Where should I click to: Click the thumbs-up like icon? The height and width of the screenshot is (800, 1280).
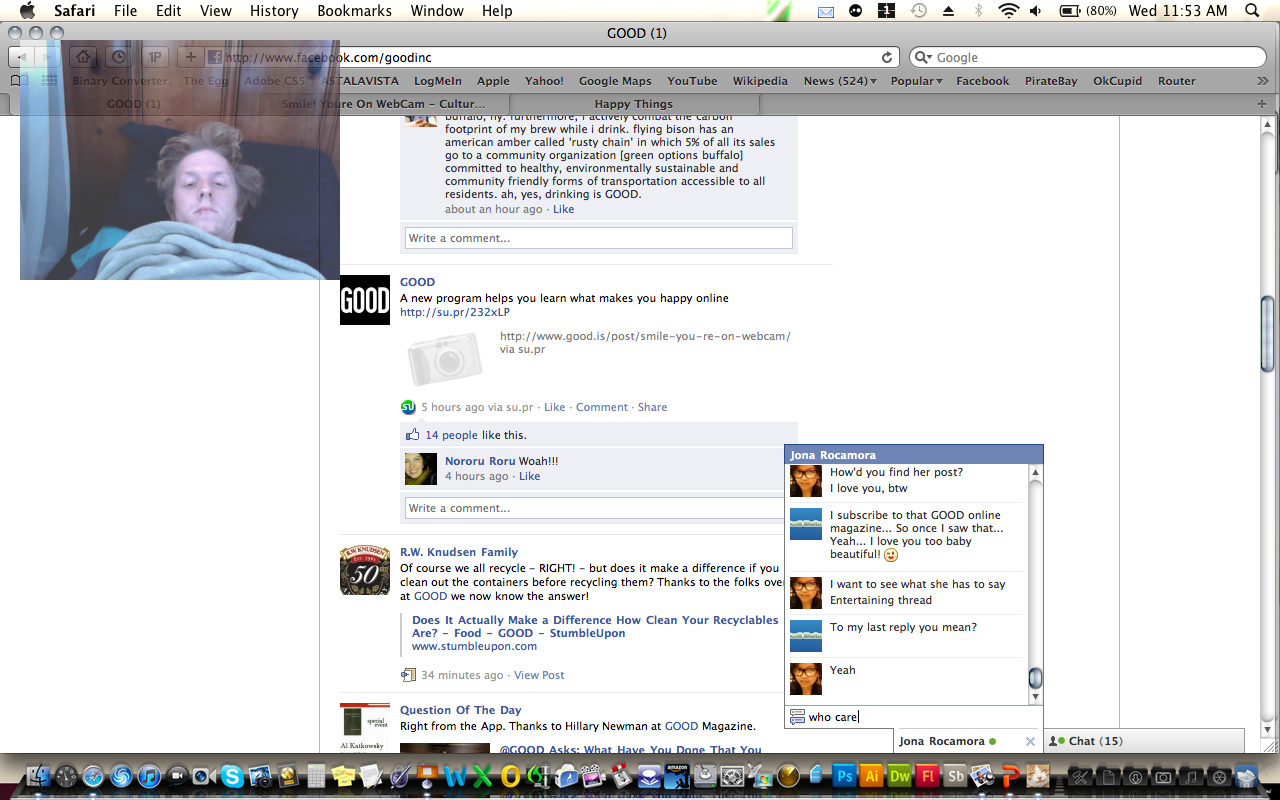click(412, 435)
